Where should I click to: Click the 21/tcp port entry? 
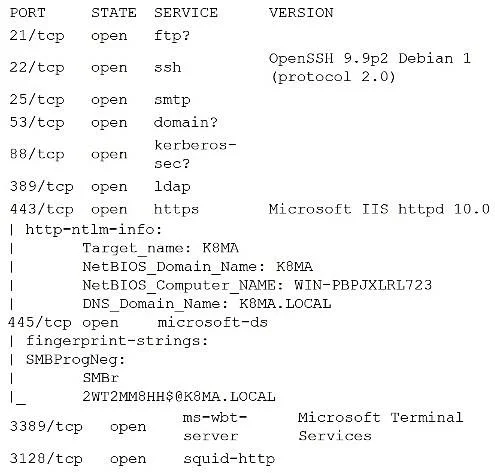pos(37,35)
